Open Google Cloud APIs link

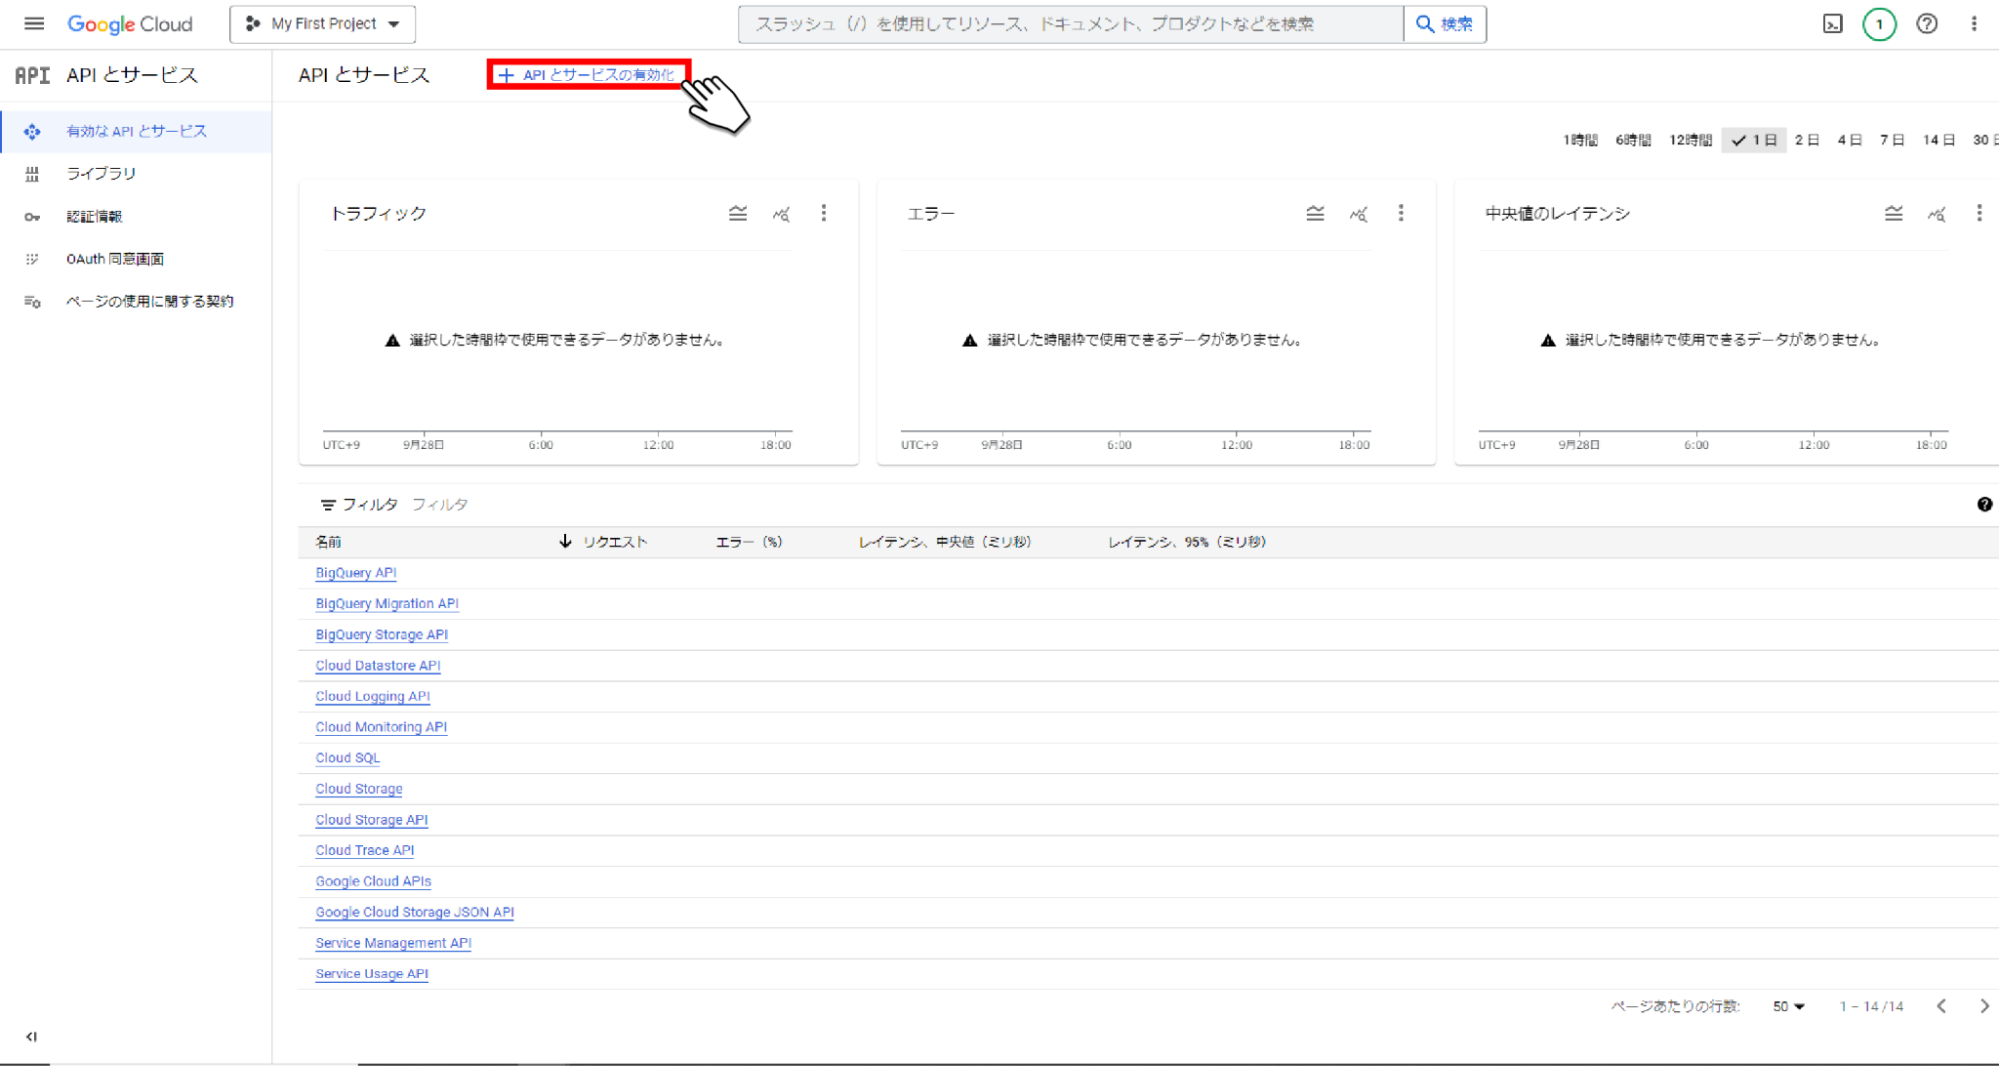(x=373, y=882)
